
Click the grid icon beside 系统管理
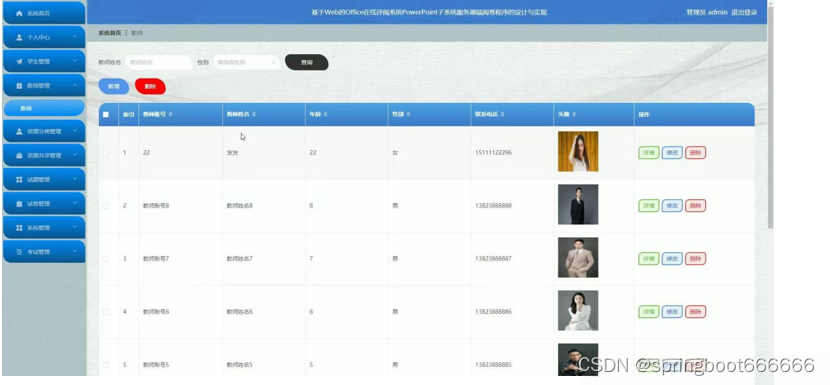click(20, 228)
